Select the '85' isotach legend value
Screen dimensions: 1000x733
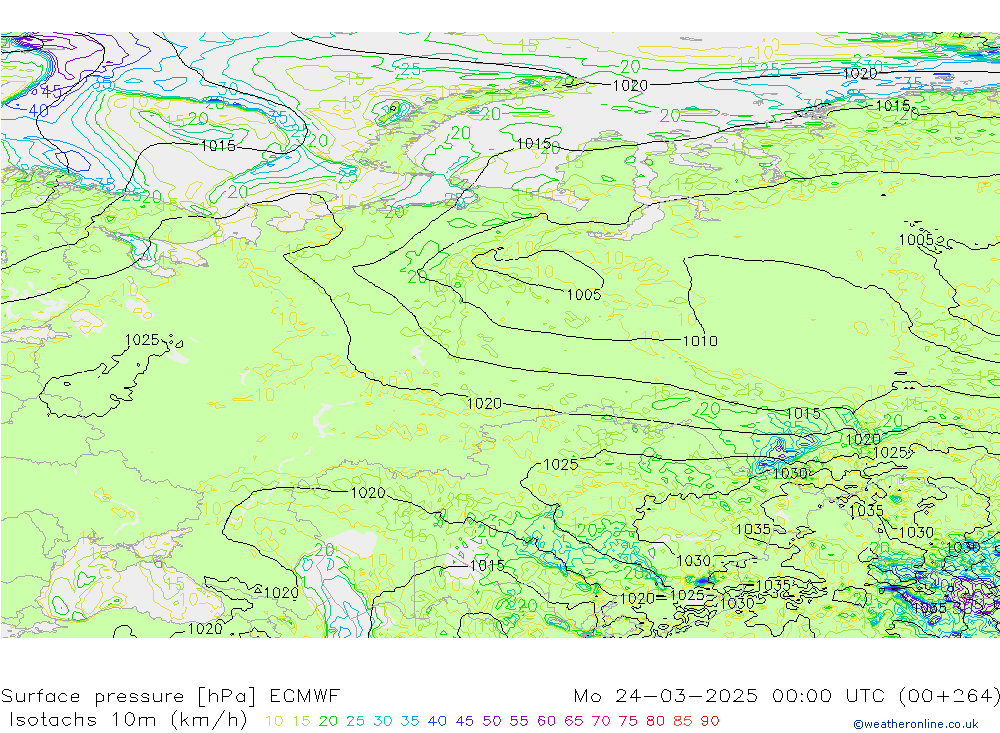click(x=683, y=721)
